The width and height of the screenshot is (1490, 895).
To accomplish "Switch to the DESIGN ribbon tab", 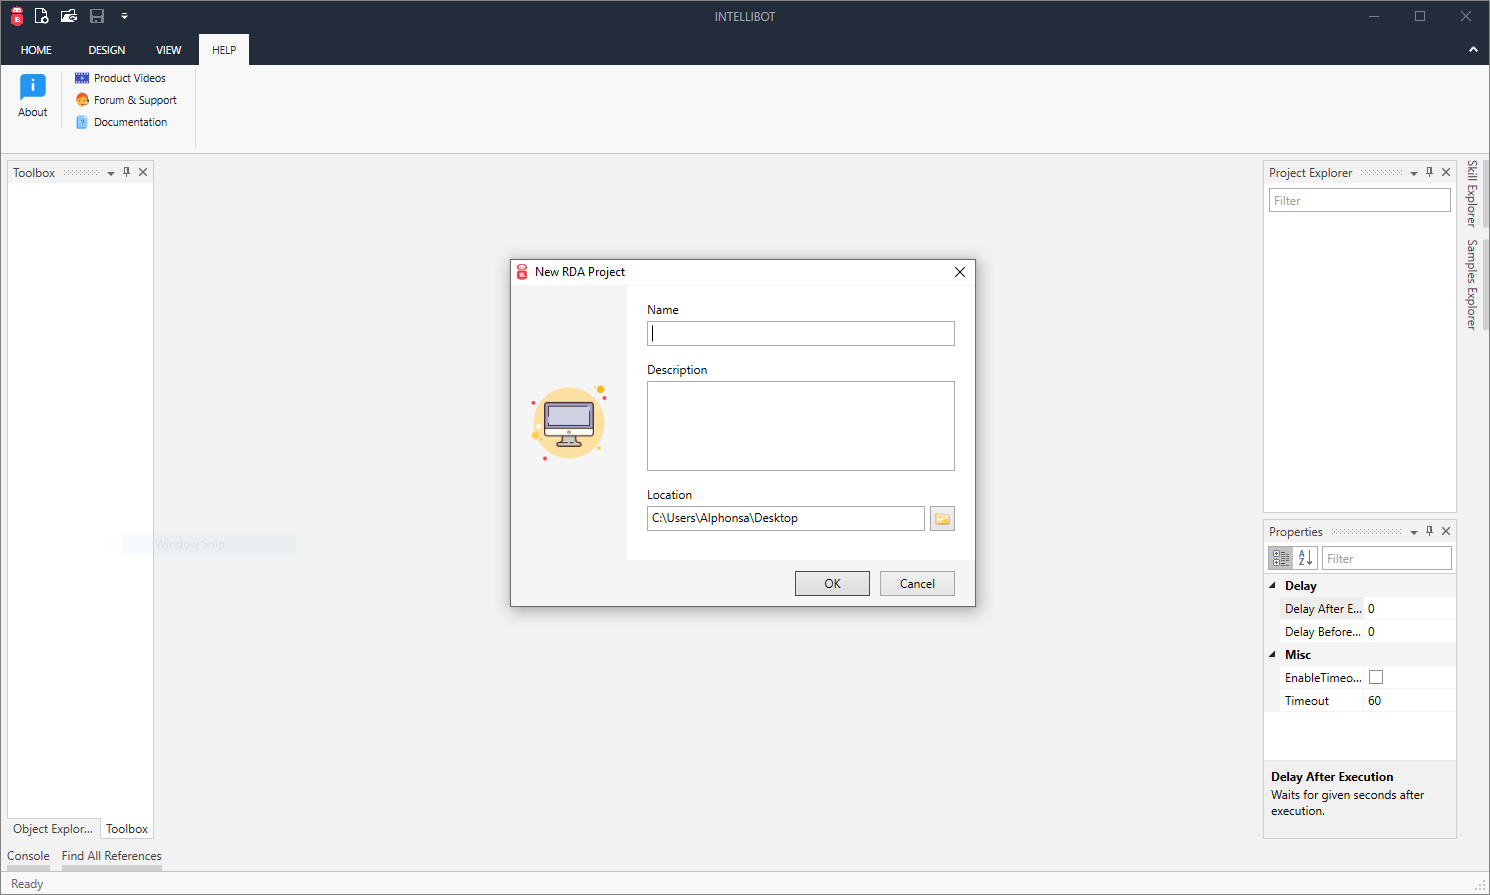I will click(106, 49).
